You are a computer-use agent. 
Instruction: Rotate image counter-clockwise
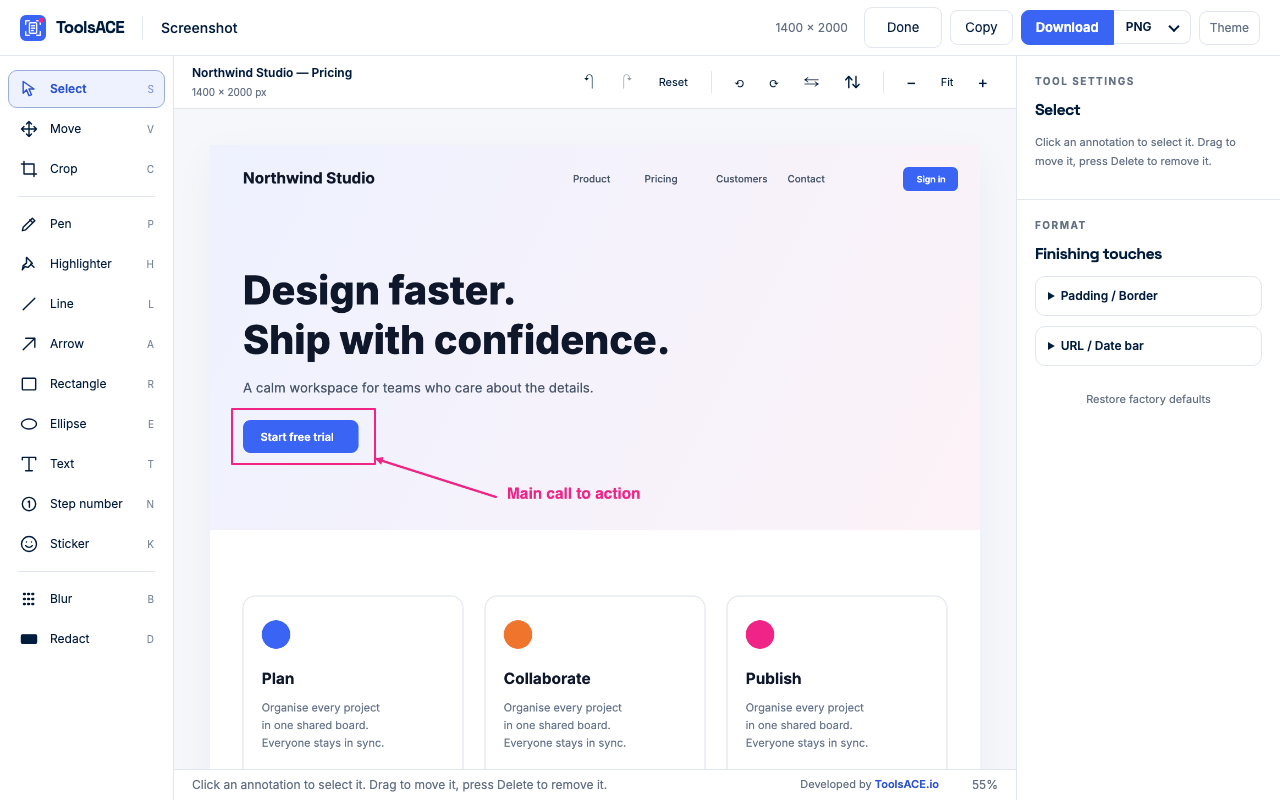(x=739, y=83)
